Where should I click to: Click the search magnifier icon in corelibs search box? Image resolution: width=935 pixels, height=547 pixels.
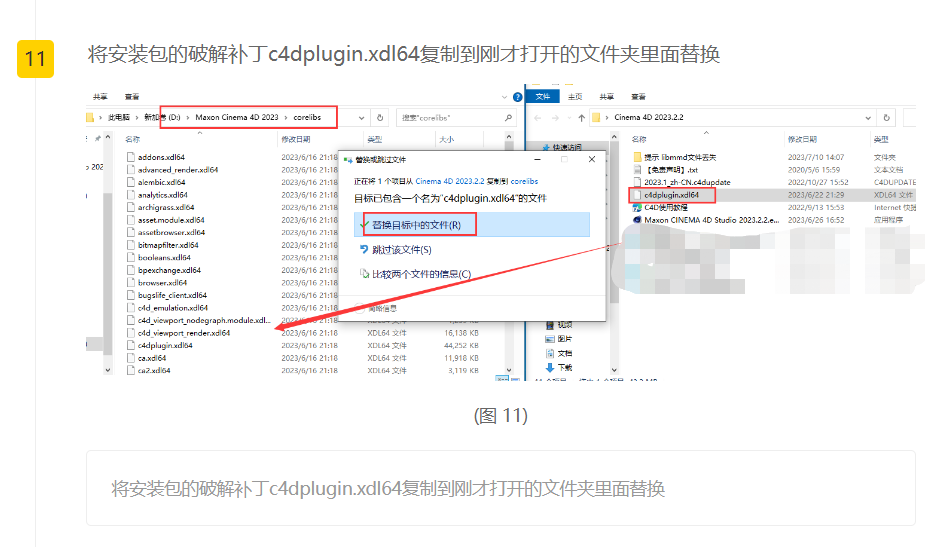[x=508, y=118]
